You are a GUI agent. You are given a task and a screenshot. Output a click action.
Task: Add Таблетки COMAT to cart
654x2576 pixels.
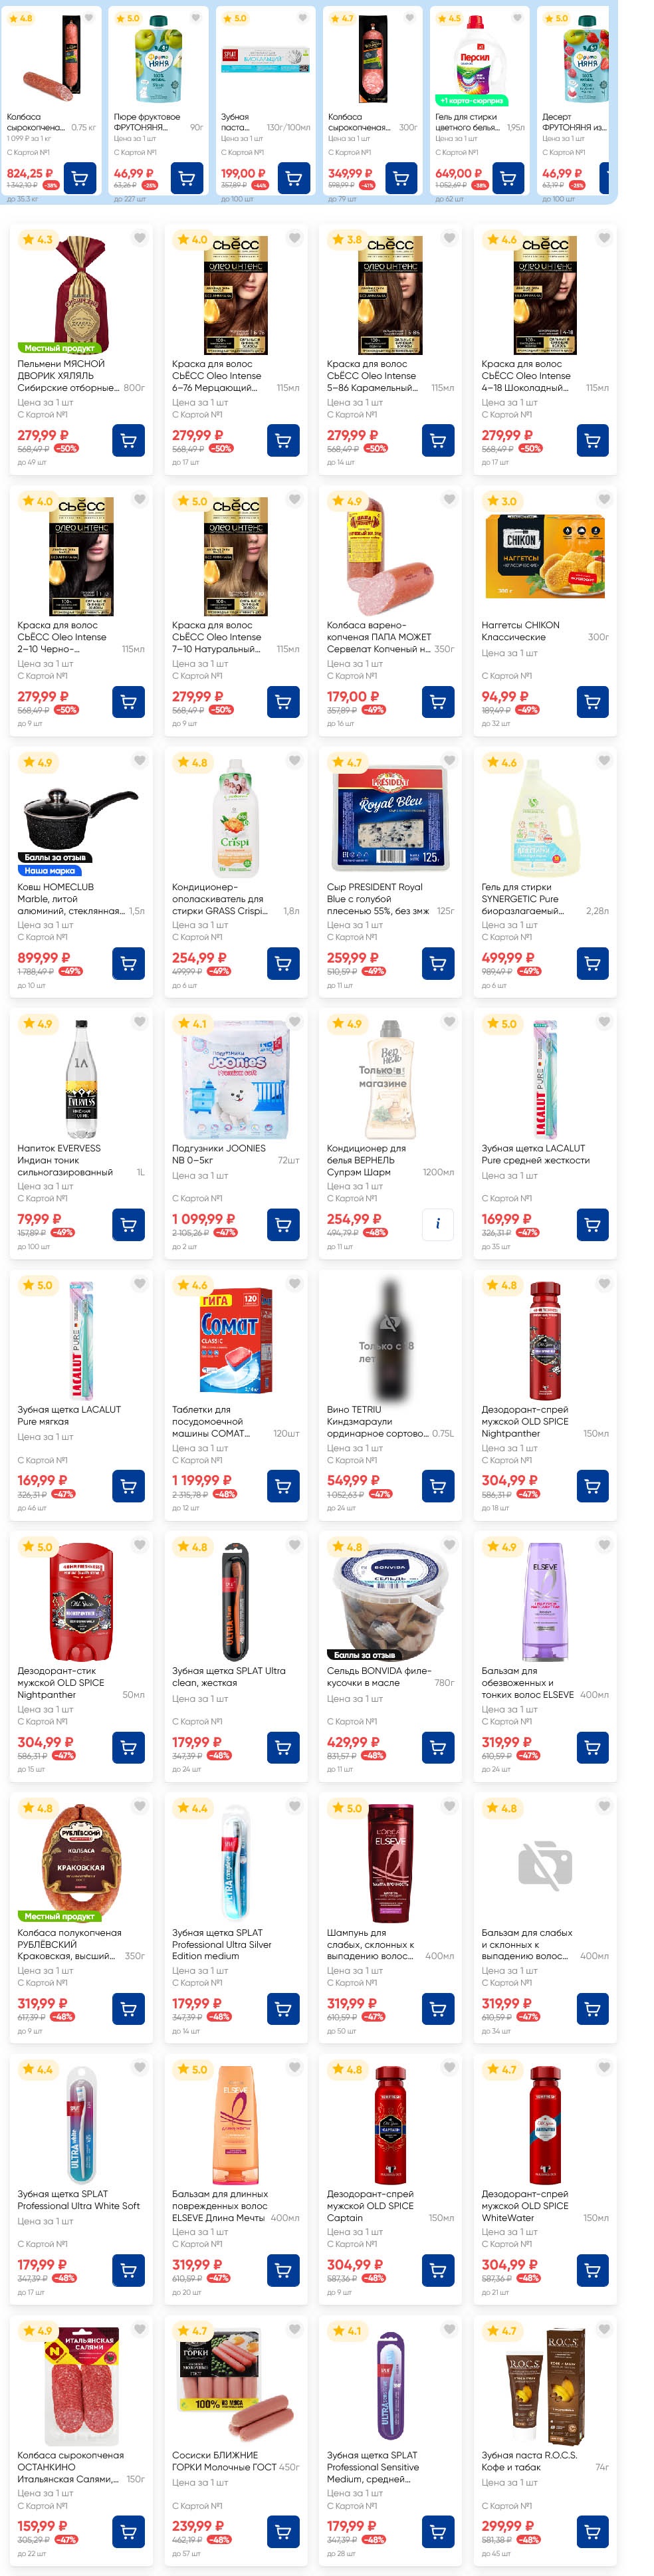point(283,1486)
